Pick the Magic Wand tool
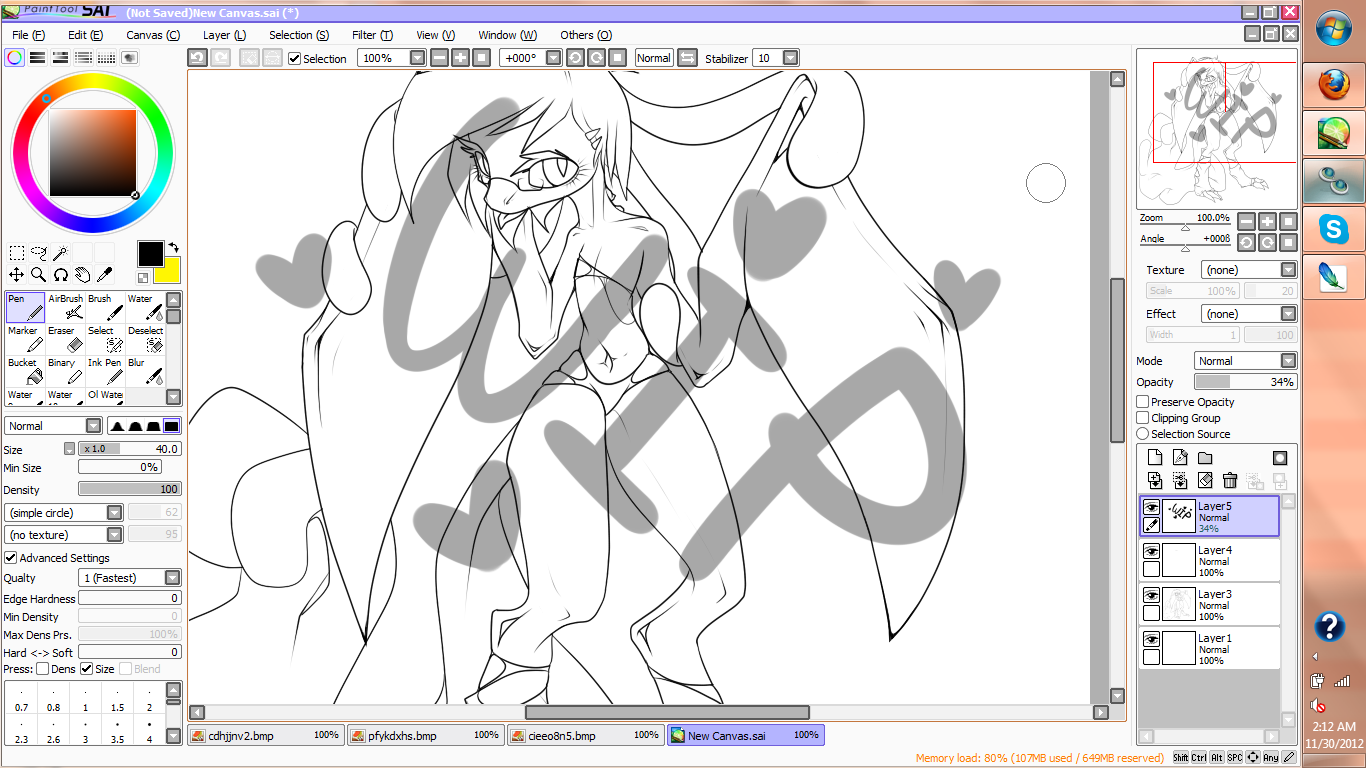The image size is (1366, 768). point(61,253)
